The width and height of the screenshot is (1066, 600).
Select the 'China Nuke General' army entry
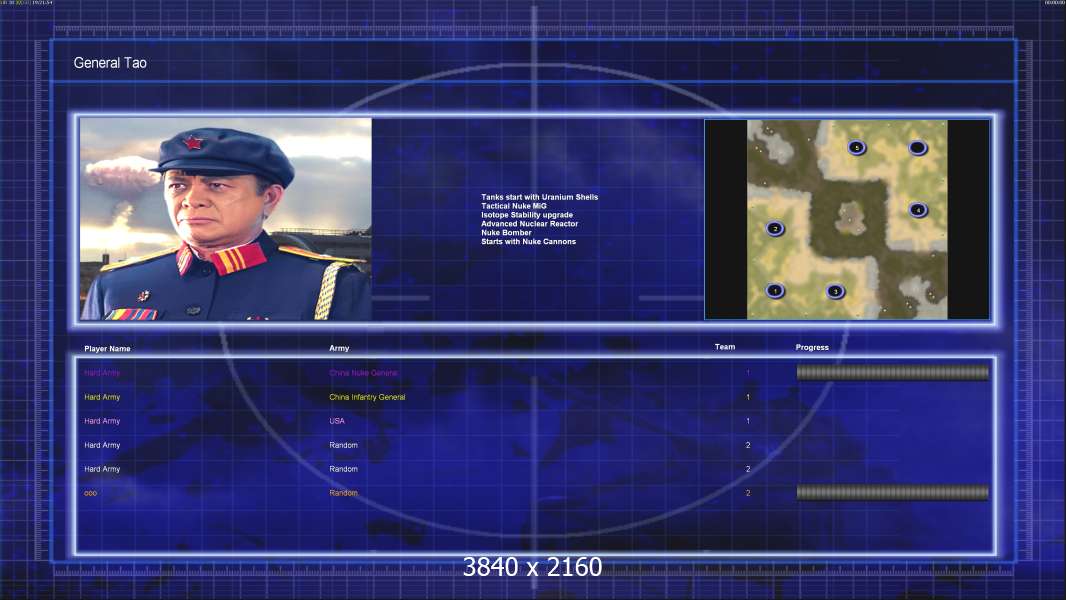point(363,373)
